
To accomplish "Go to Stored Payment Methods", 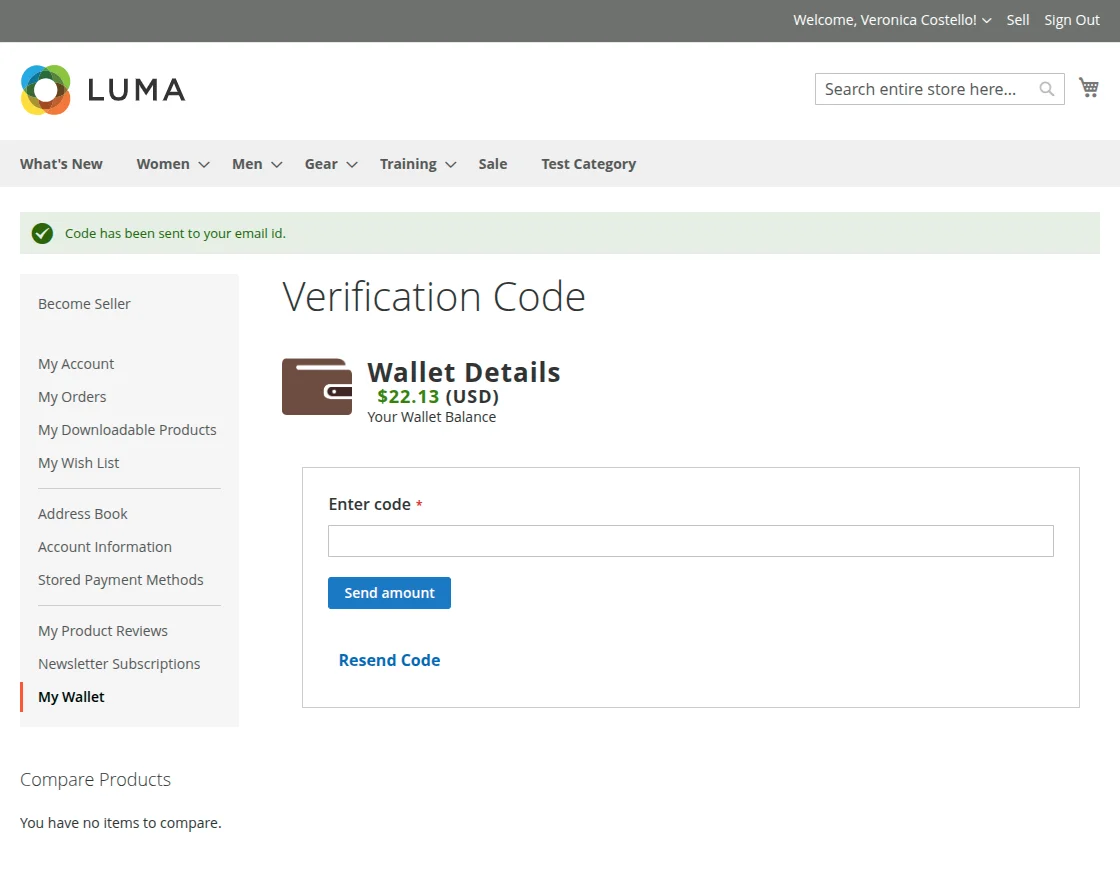I will click(x=121, y=579).
